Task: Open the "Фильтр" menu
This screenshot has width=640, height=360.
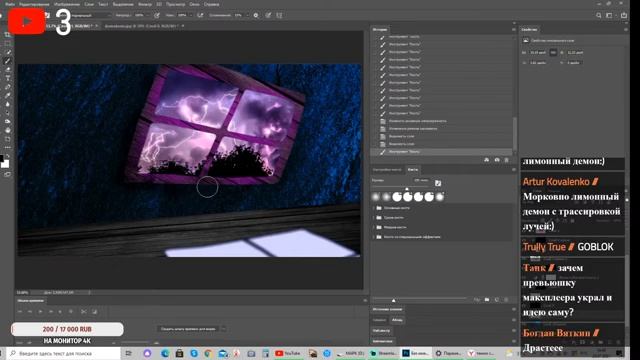Action: [145, 4]
